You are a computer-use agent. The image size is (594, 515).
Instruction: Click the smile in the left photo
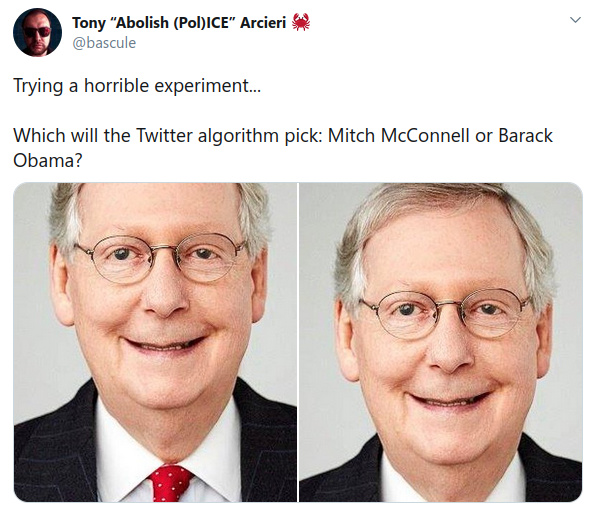click(164, 343)
